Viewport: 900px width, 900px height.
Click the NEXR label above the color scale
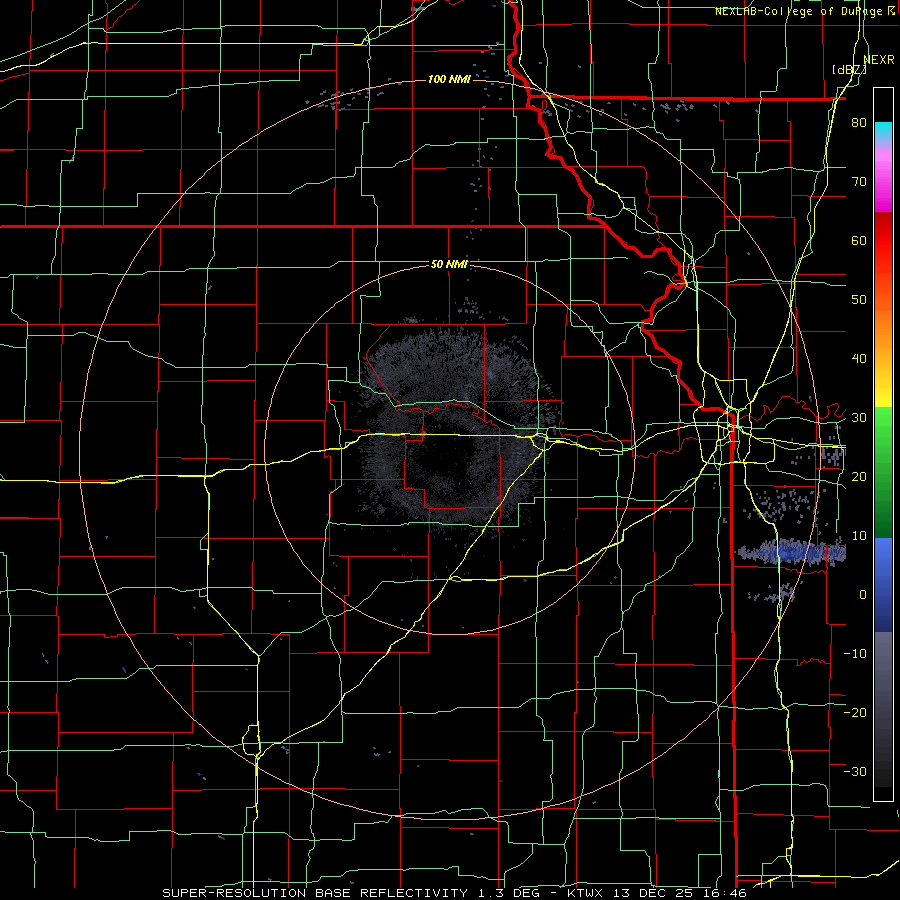coord(879,60)
